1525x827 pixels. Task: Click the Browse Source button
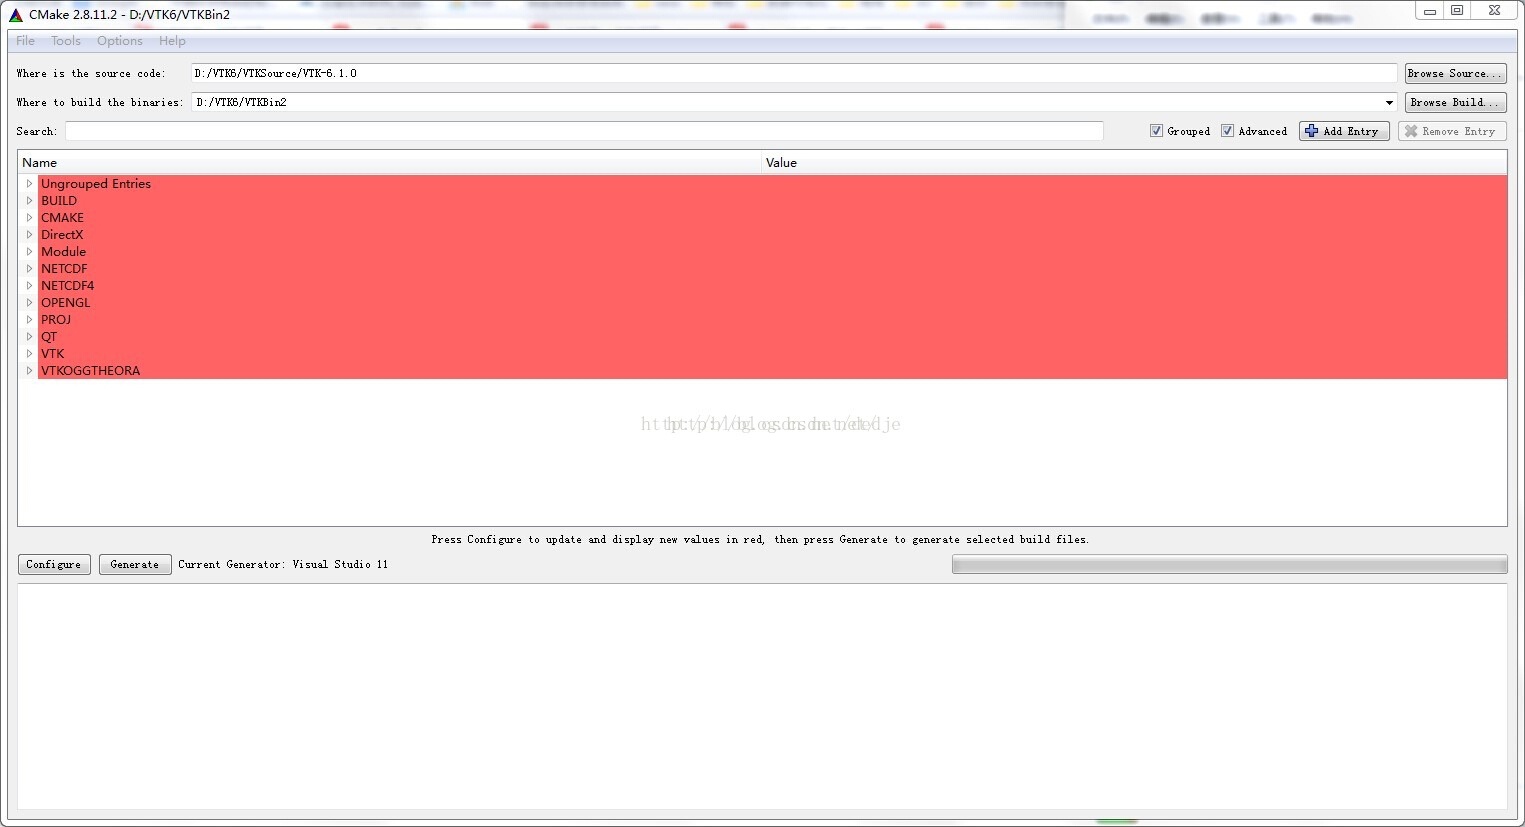pyautogui.click(x=1455, y=74)
